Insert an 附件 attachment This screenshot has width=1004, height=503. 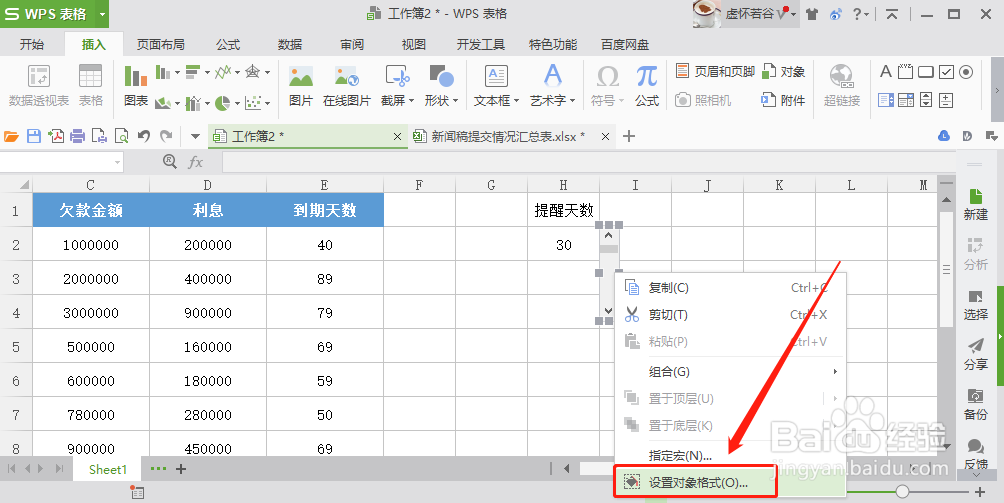pos(783,100)
